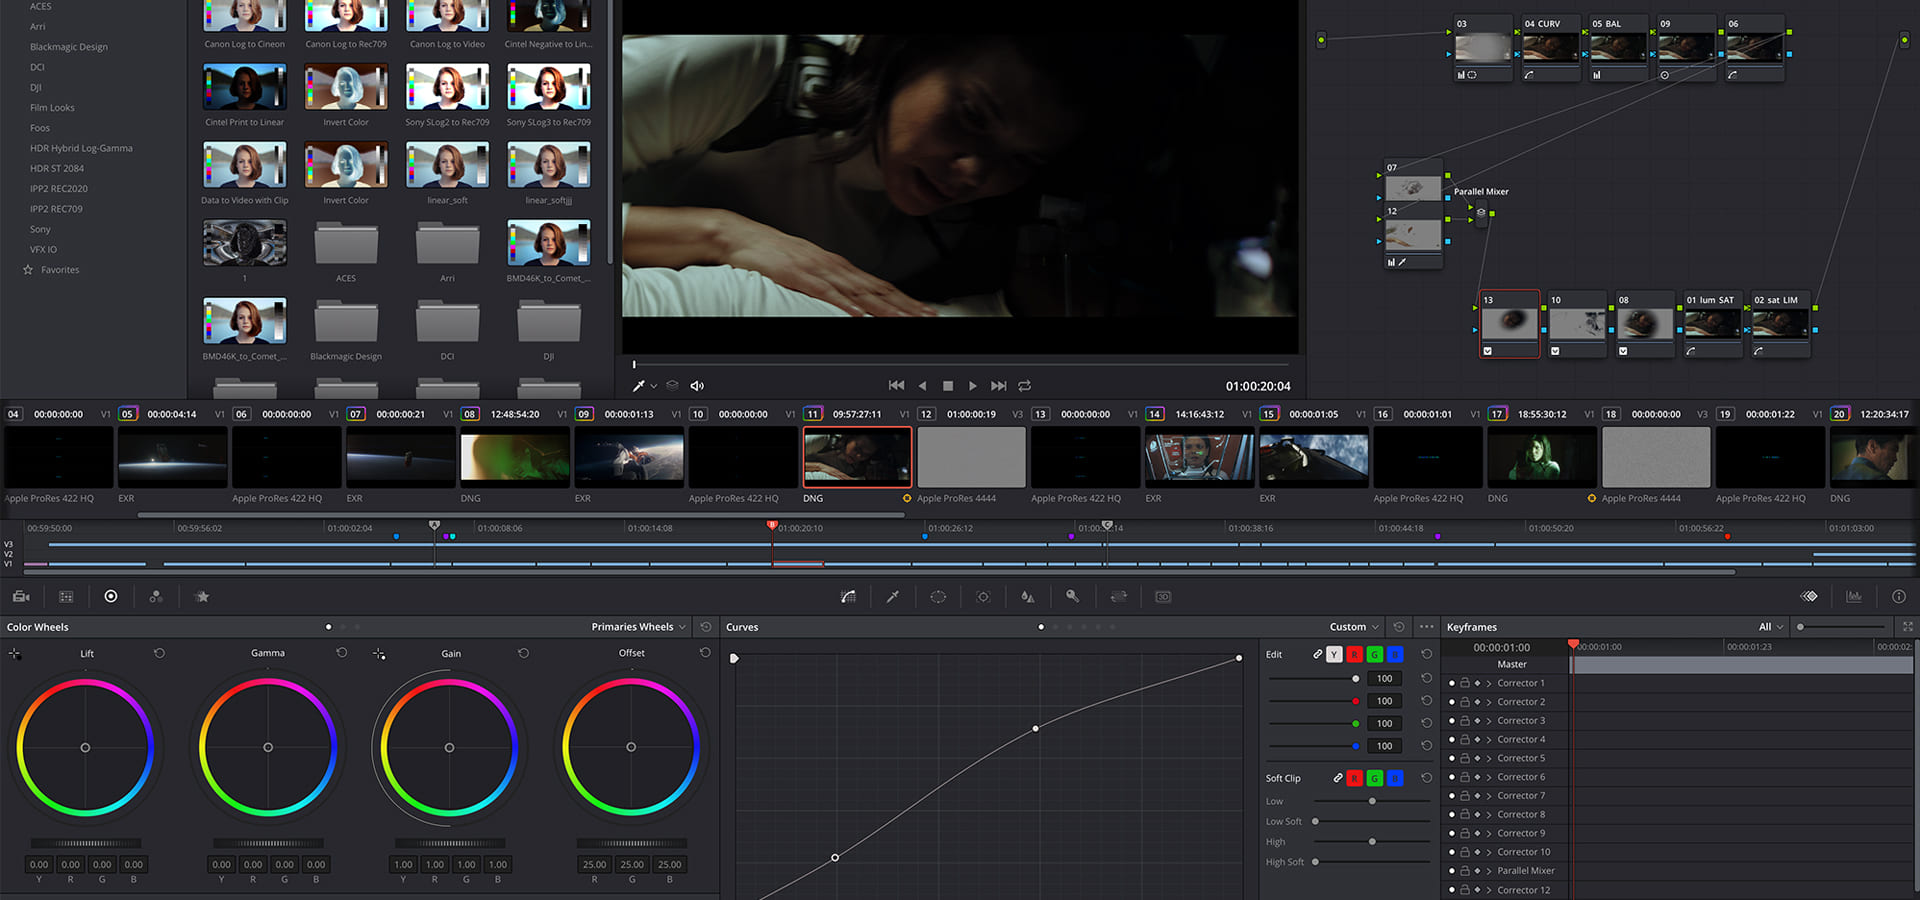Open Sony LUT category
Screen dimensions: 1920x900
pos(40,229)
